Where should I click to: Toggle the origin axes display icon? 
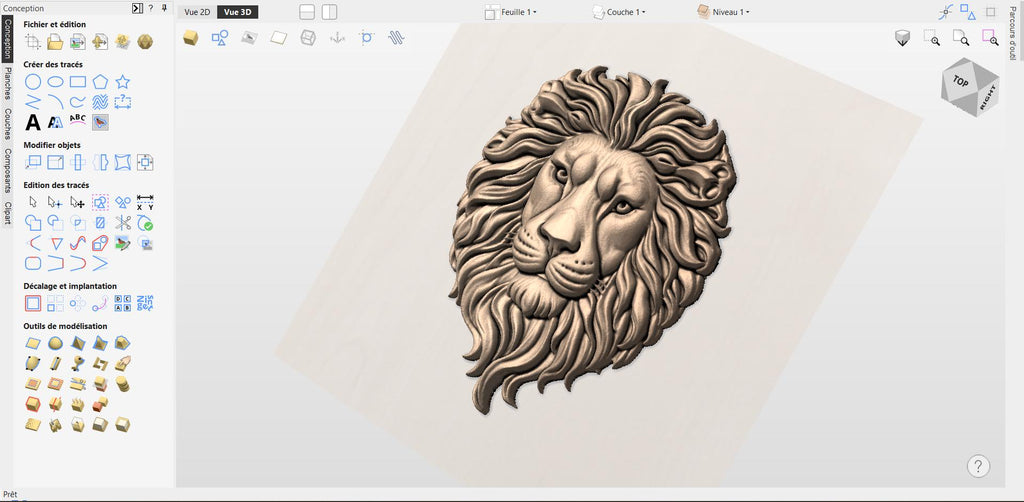point(337,38)
